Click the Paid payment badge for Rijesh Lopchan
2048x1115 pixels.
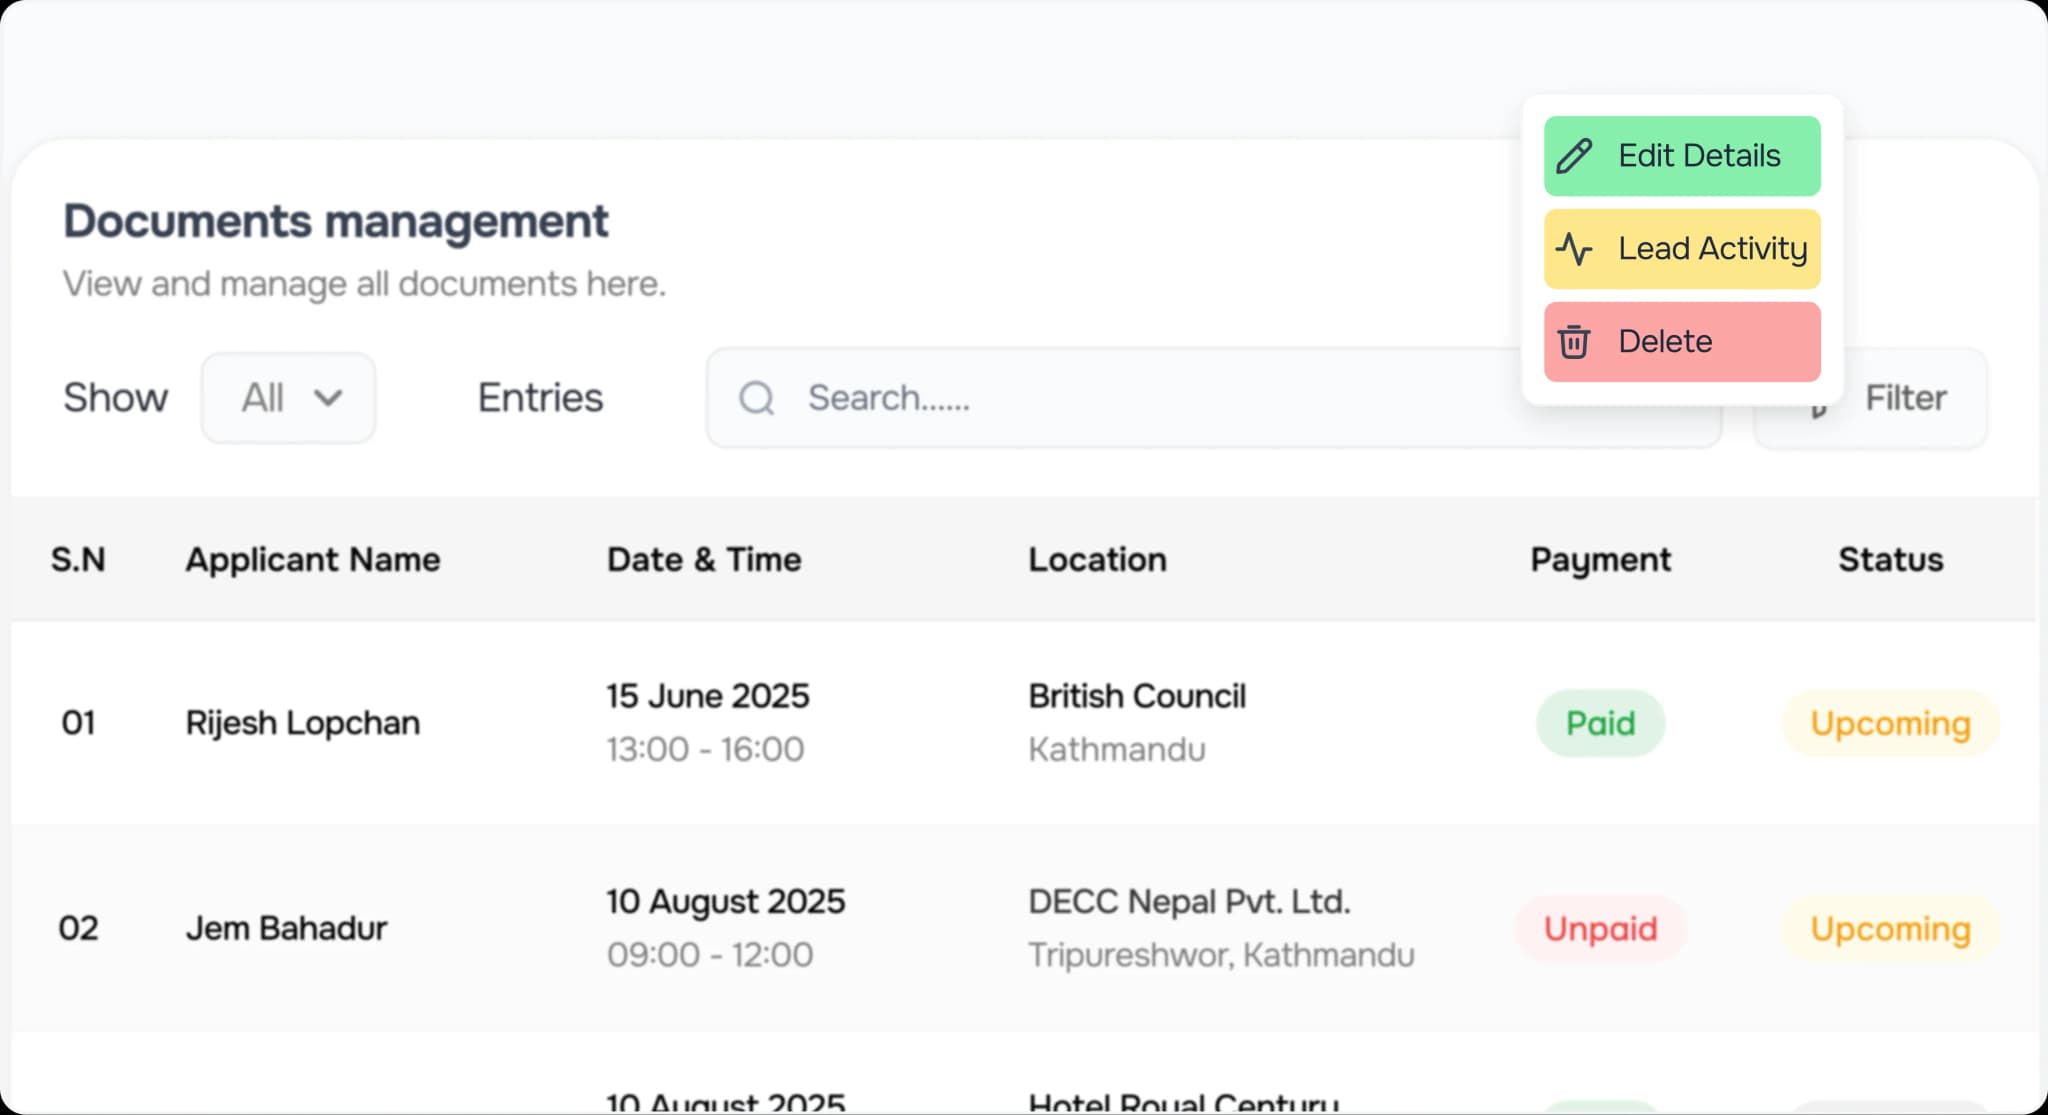1600,722
